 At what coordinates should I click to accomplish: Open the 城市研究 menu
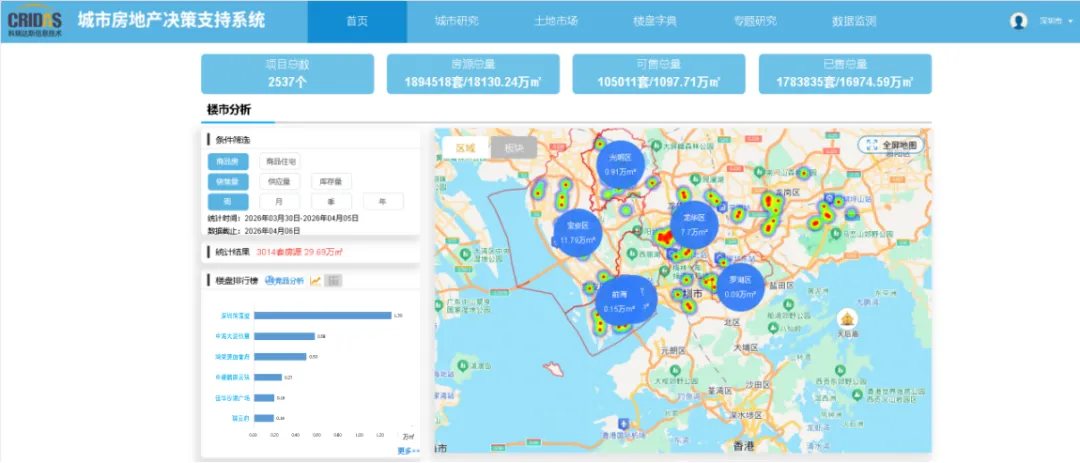tap(456, 21)
